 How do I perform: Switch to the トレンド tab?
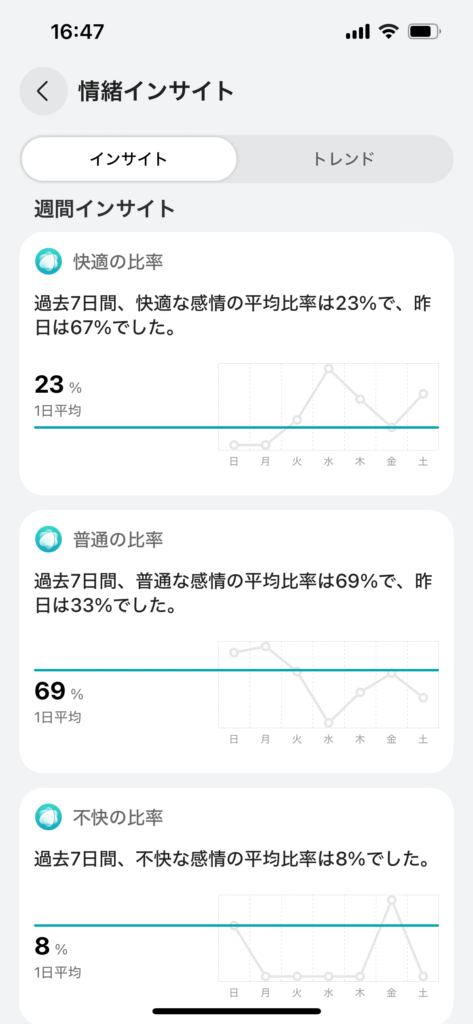pos(344,159)
